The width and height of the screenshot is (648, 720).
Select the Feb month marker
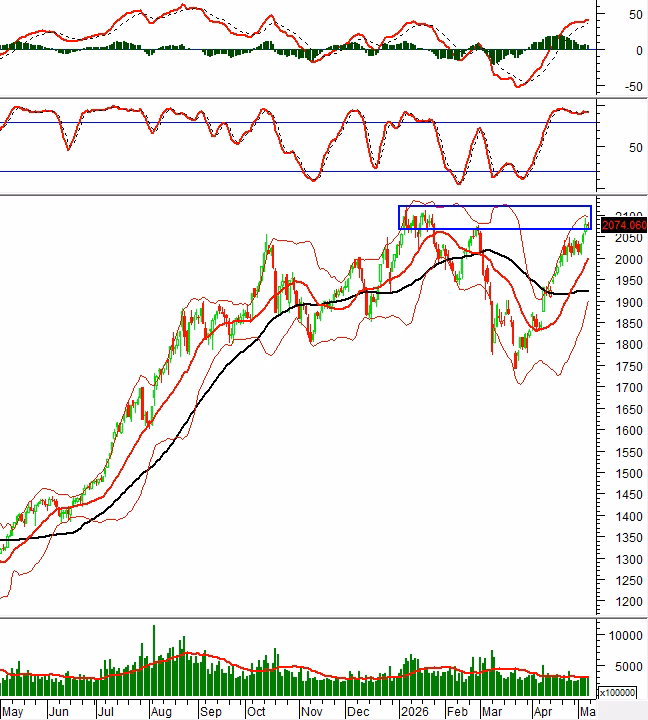(457, 712)
